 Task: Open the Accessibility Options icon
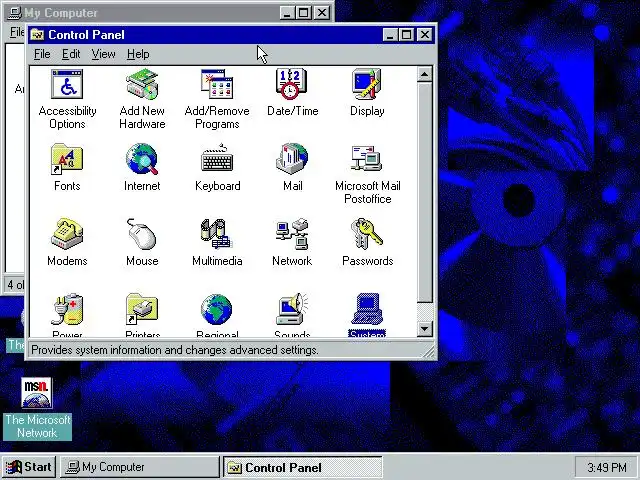(67, 84)
